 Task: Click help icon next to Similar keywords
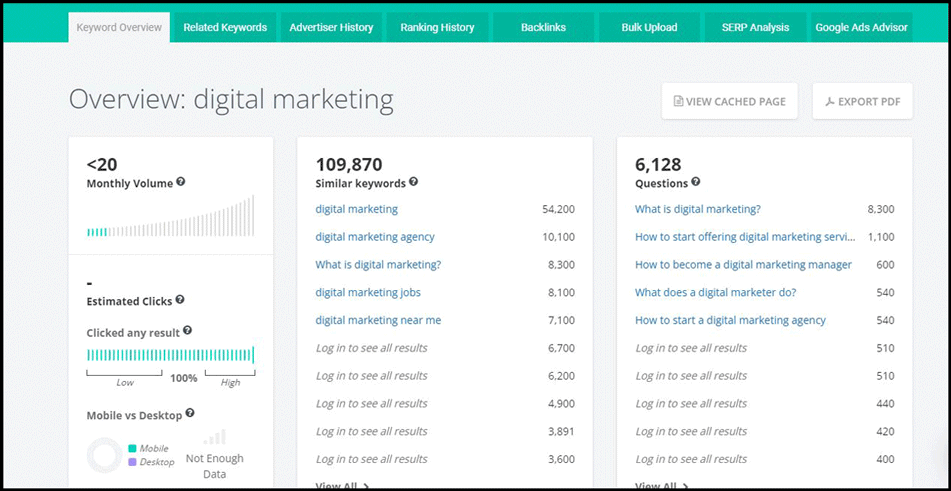(x=413, y=183)
